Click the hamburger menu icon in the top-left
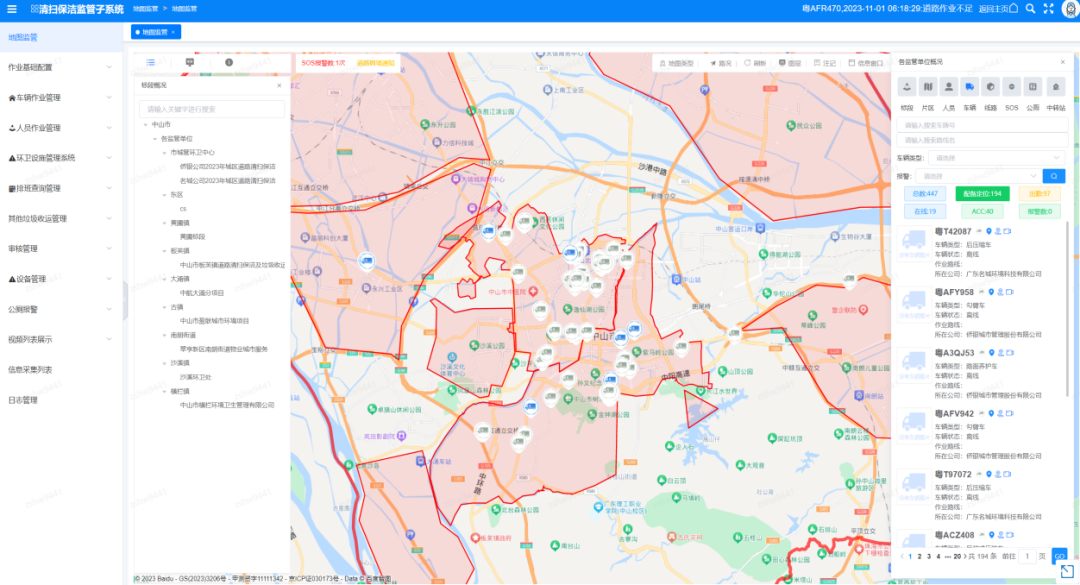 [12, 9]
